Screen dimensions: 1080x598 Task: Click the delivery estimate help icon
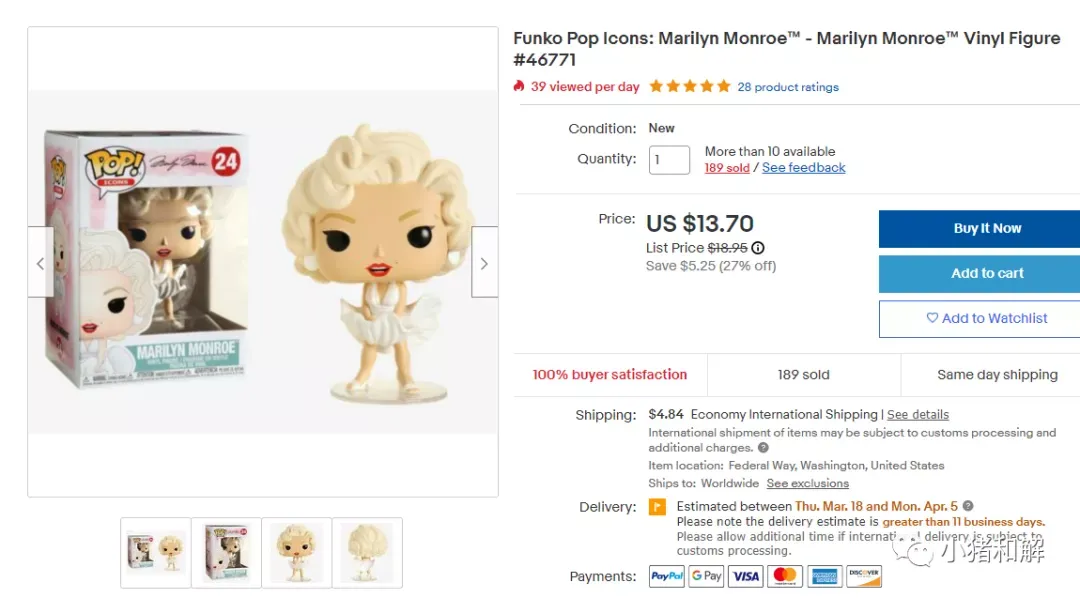(x=968, y=506)
